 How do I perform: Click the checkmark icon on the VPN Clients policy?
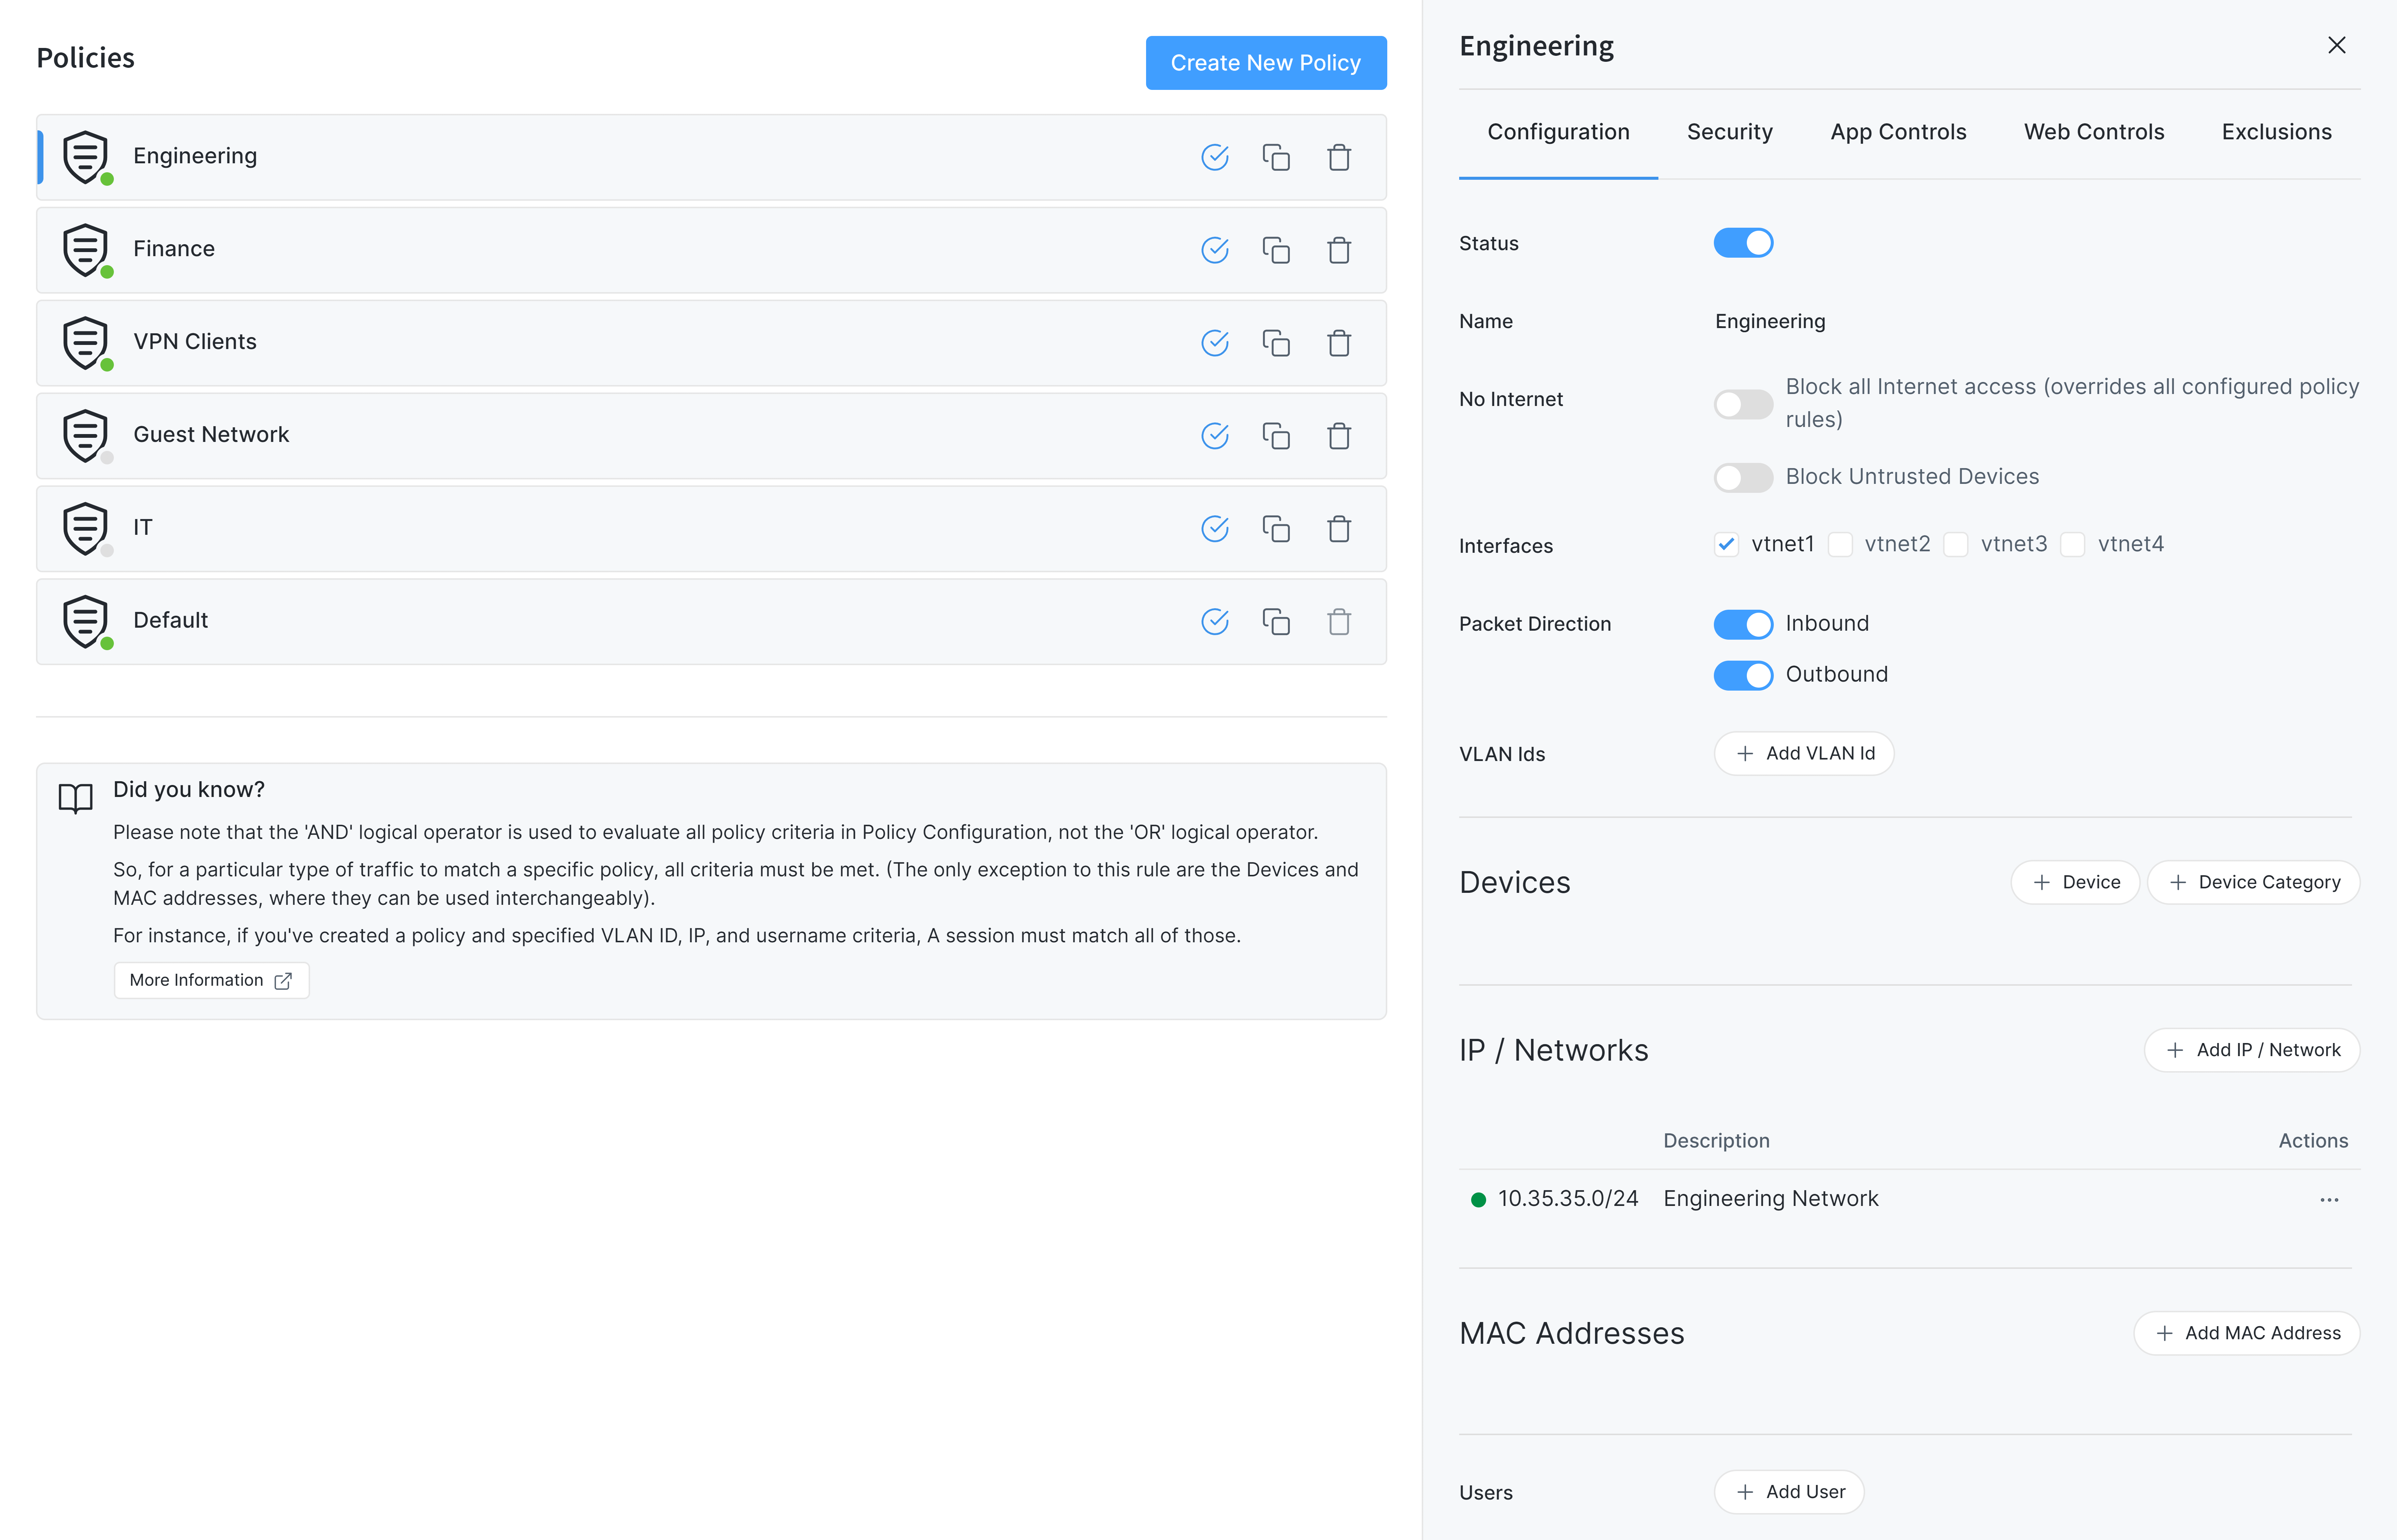[1215, 343]
